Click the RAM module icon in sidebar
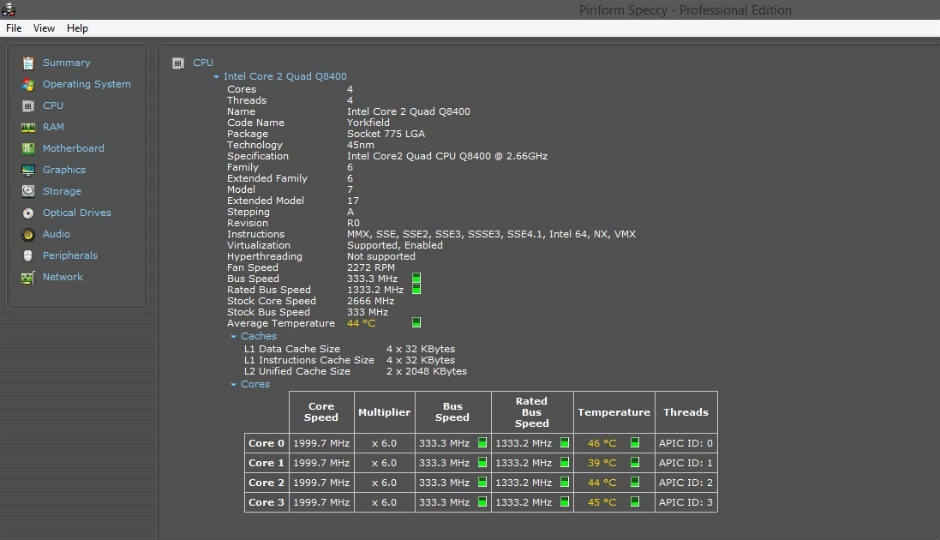 [x=28, y=127]
